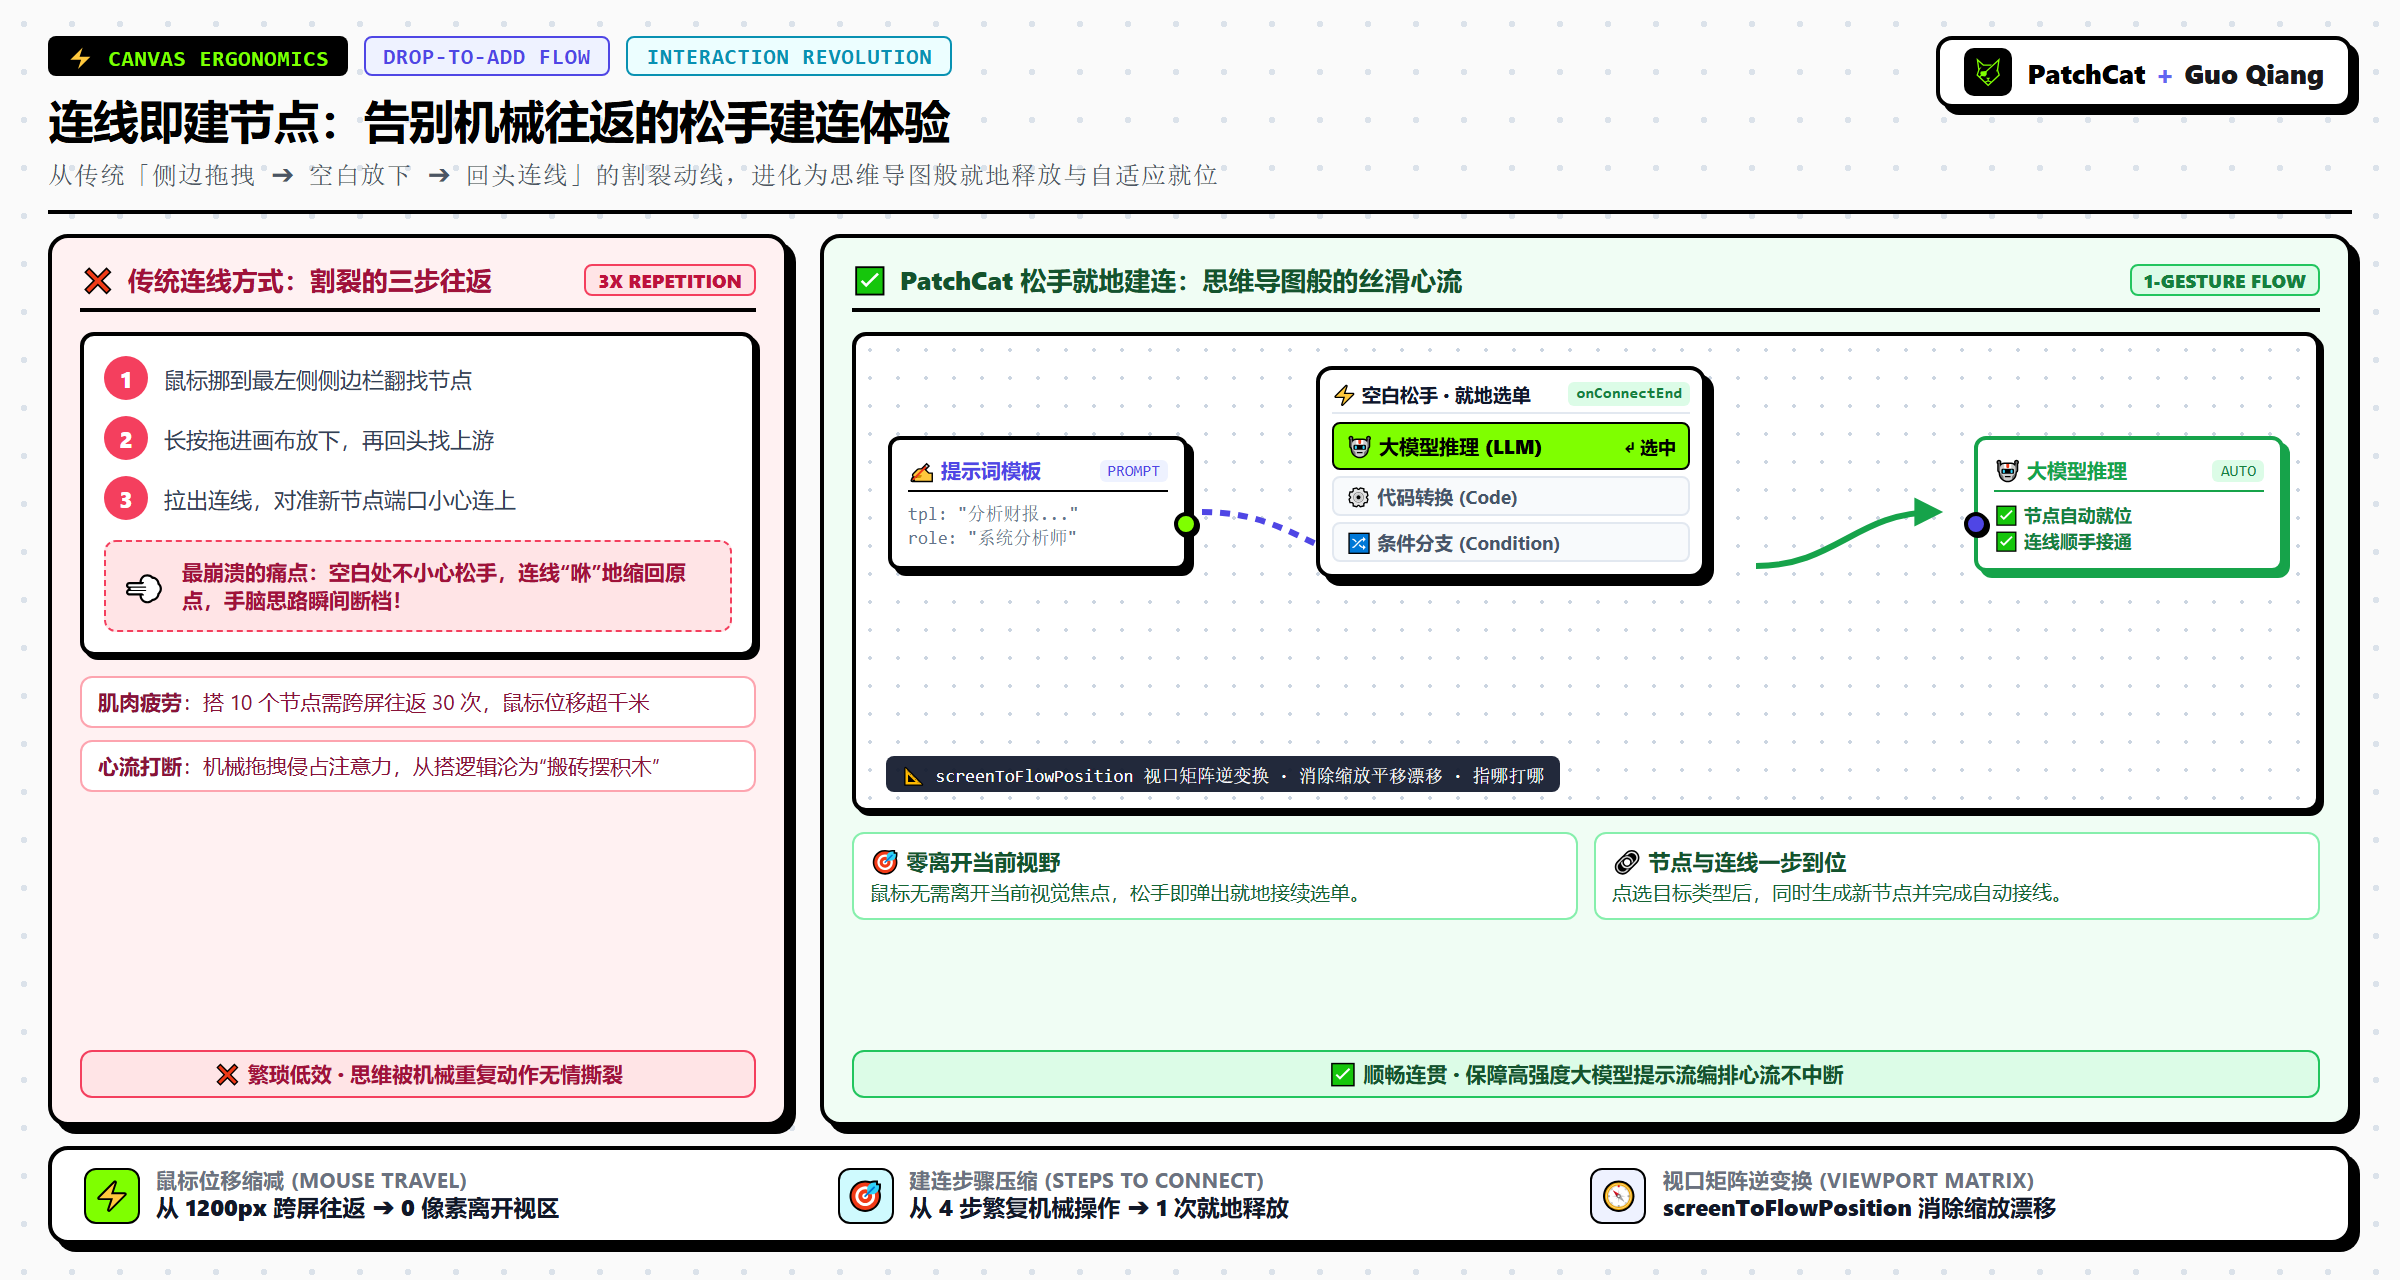Click screenToFlowPosition 消除缩放漂移 text
2400x1280 pixels.
click(1859, 1209)
